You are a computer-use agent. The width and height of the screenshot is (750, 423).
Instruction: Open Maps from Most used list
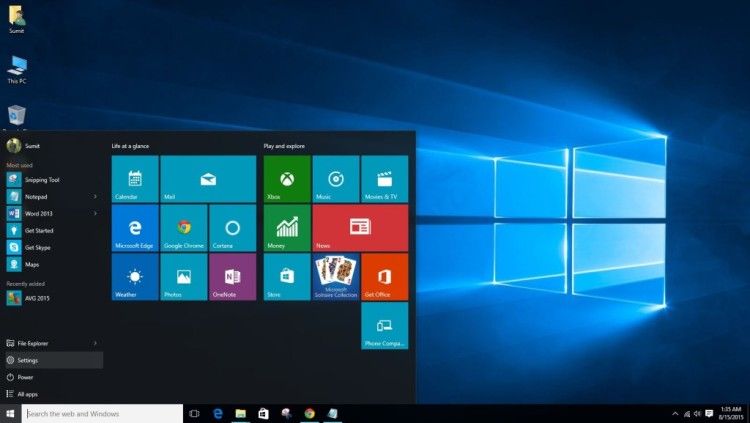coord(54,264)
